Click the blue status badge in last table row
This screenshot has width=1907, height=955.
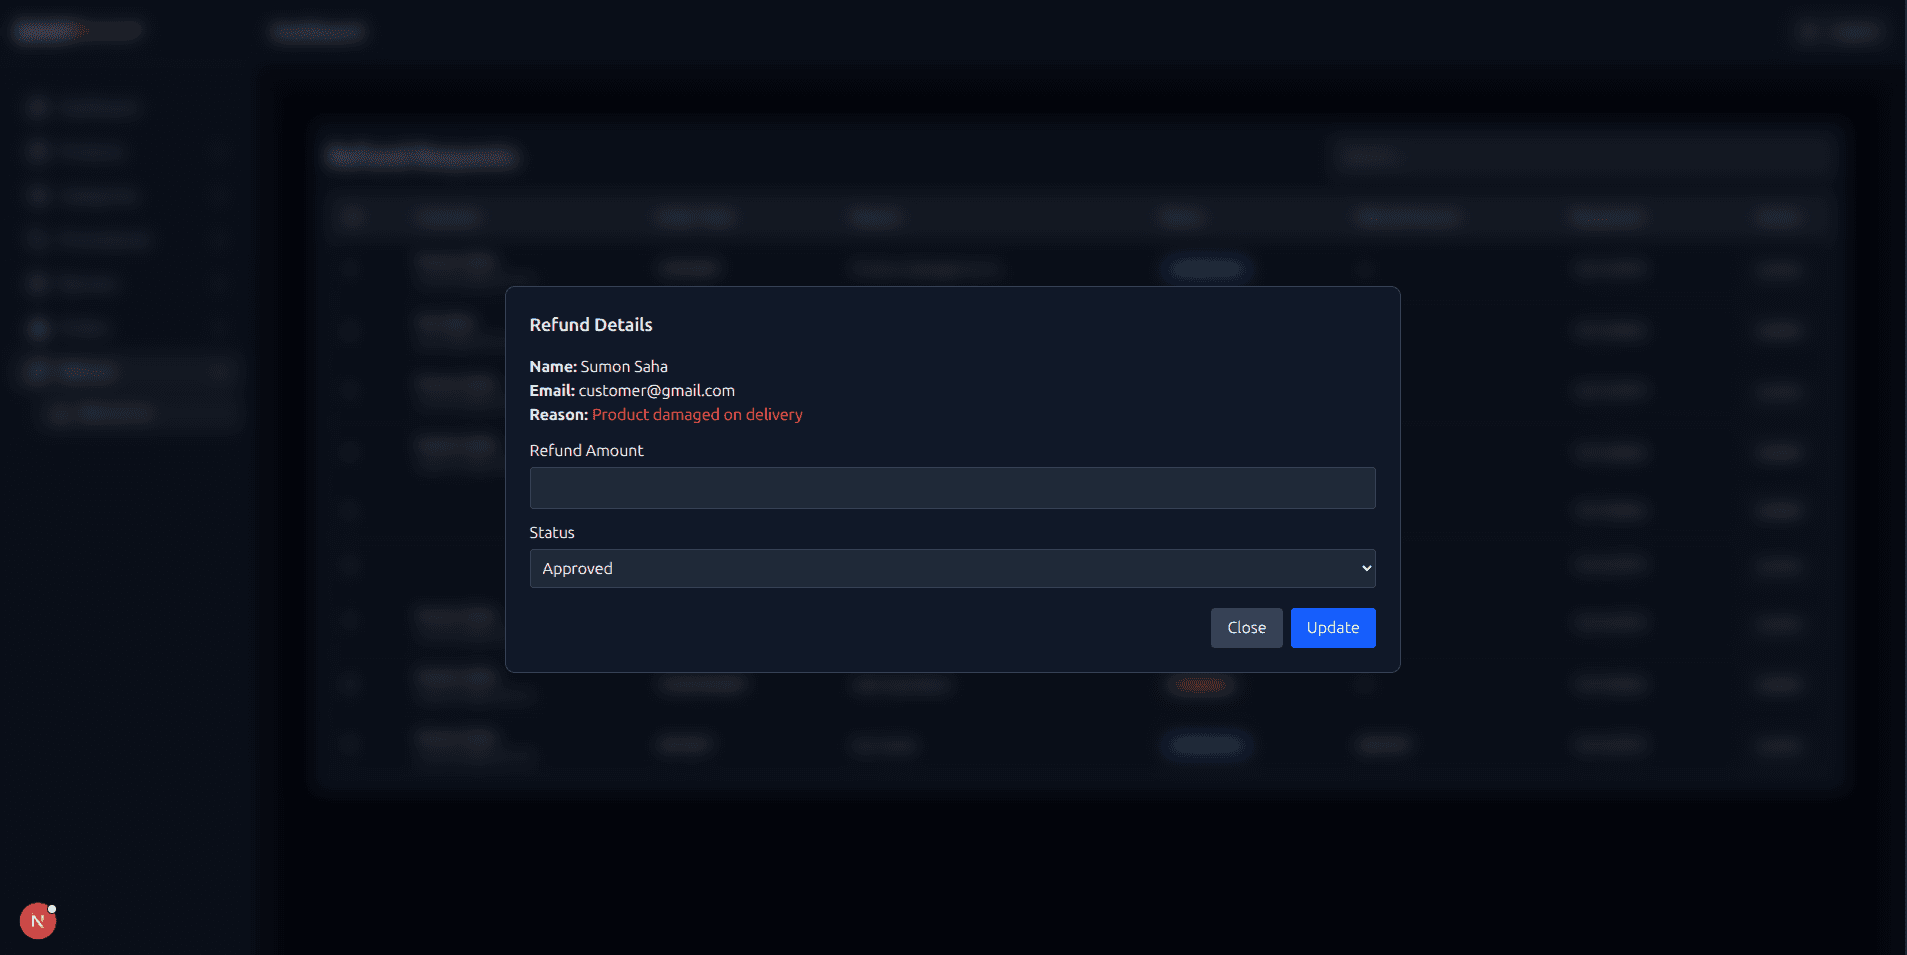pos(1206,745)
